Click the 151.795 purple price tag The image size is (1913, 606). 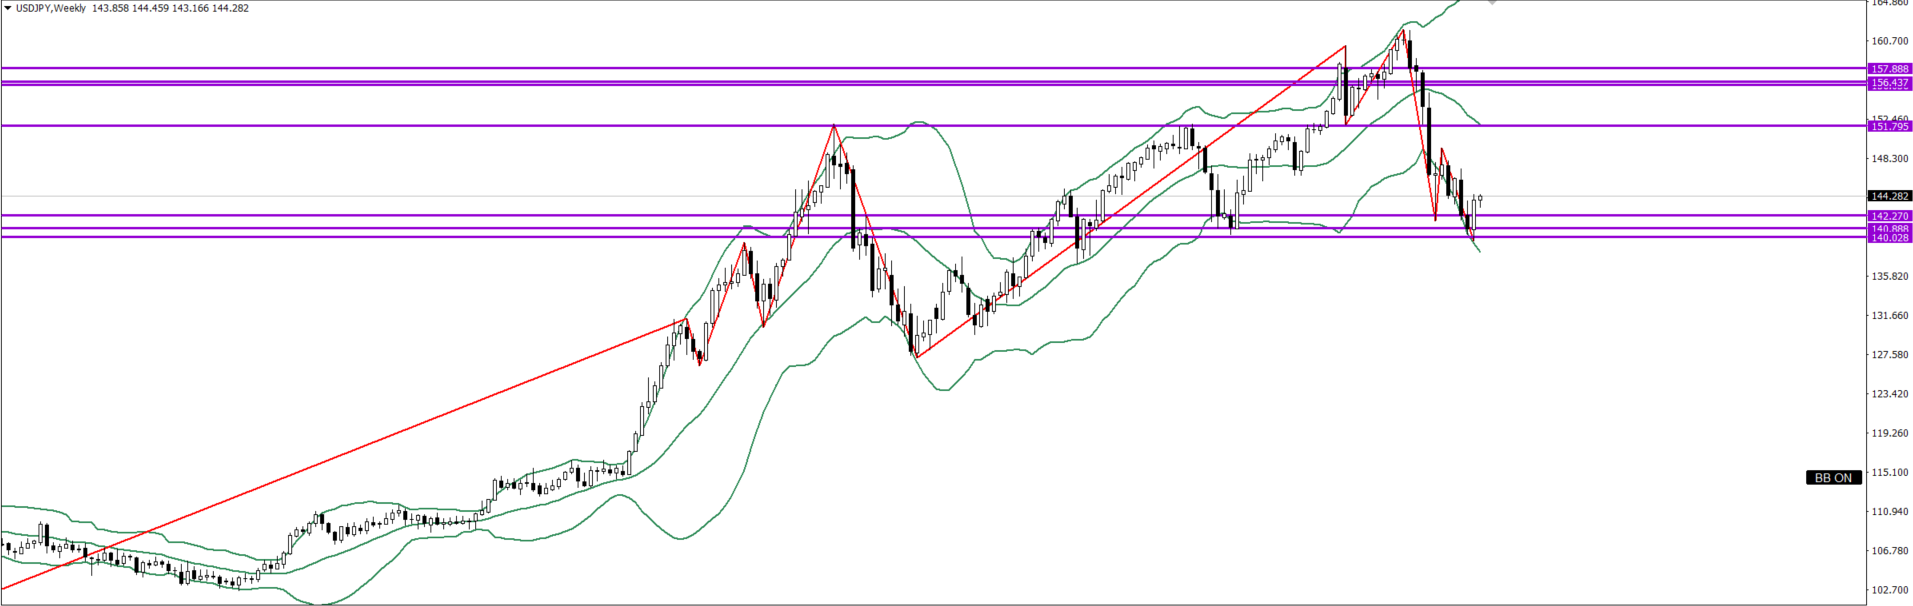coord(1889,126)
